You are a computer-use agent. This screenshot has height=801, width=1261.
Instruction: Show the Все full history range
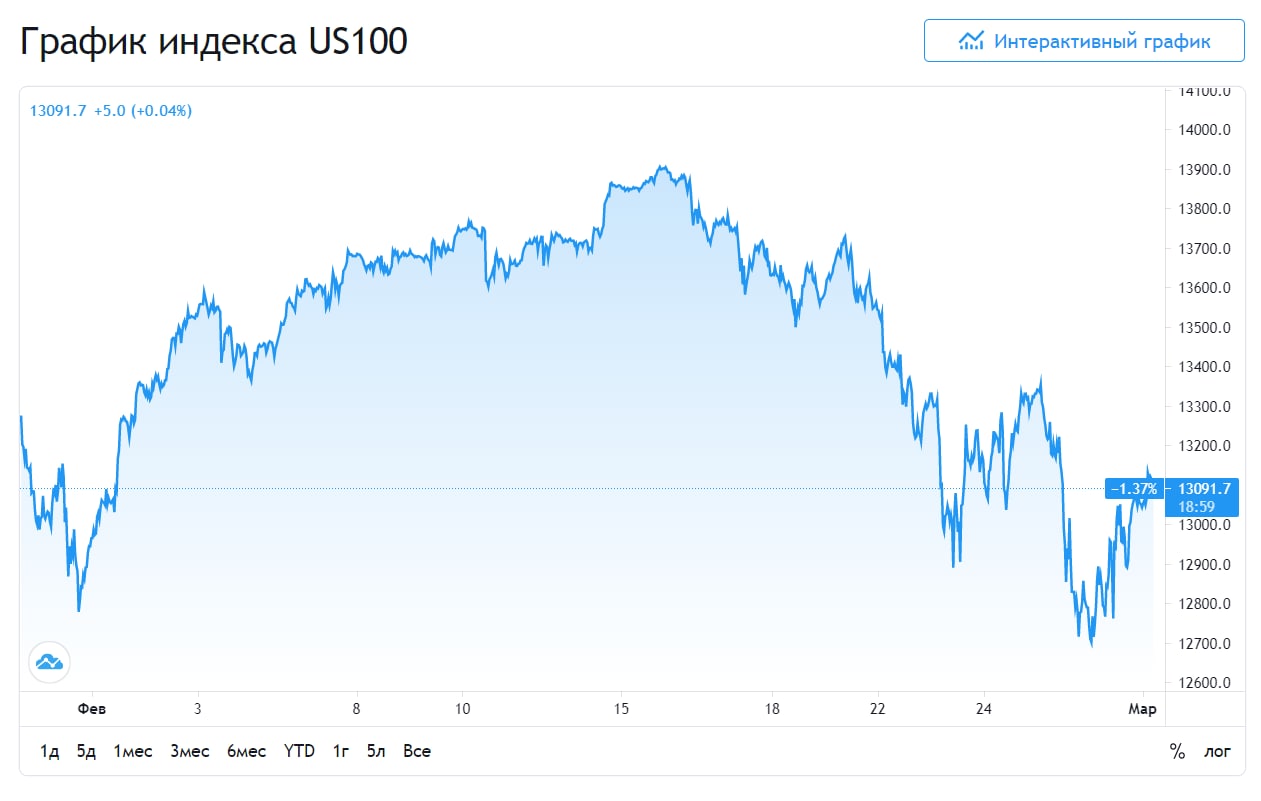click(x=417, y=751)
